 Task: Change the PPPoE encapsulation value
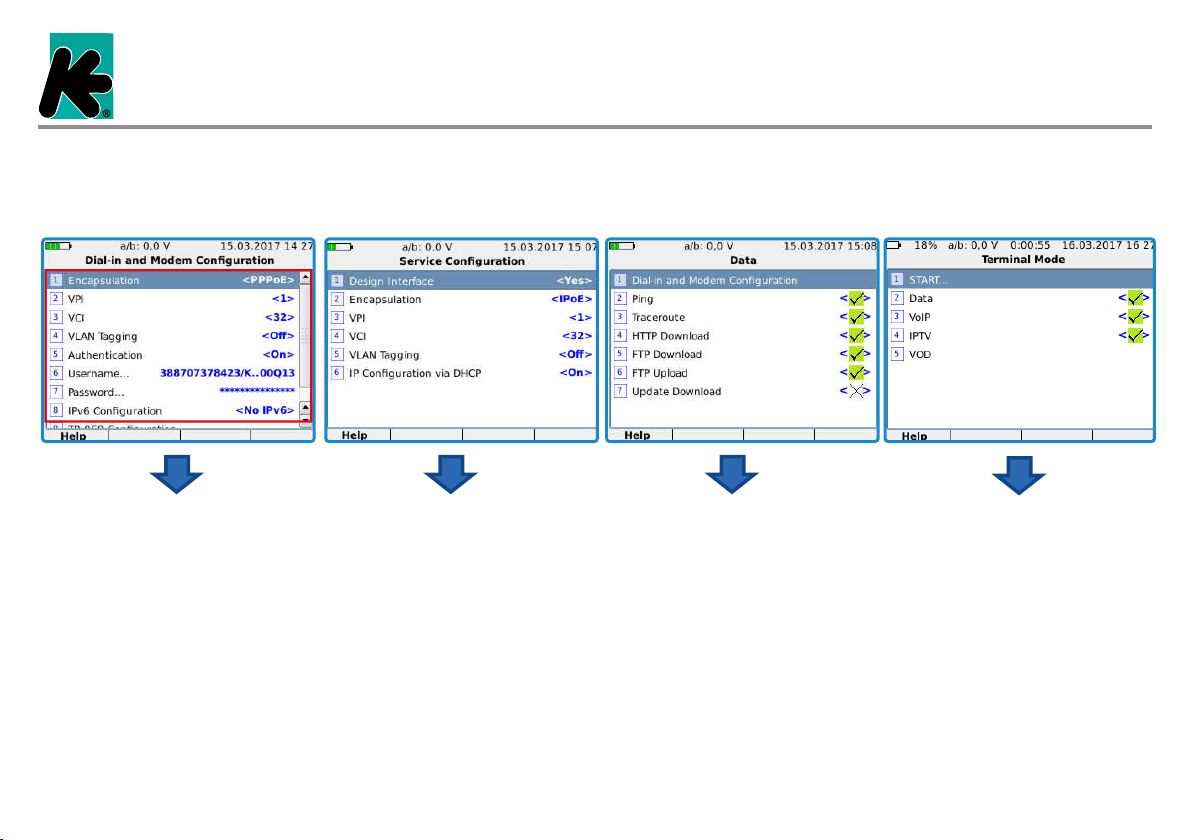268,281
